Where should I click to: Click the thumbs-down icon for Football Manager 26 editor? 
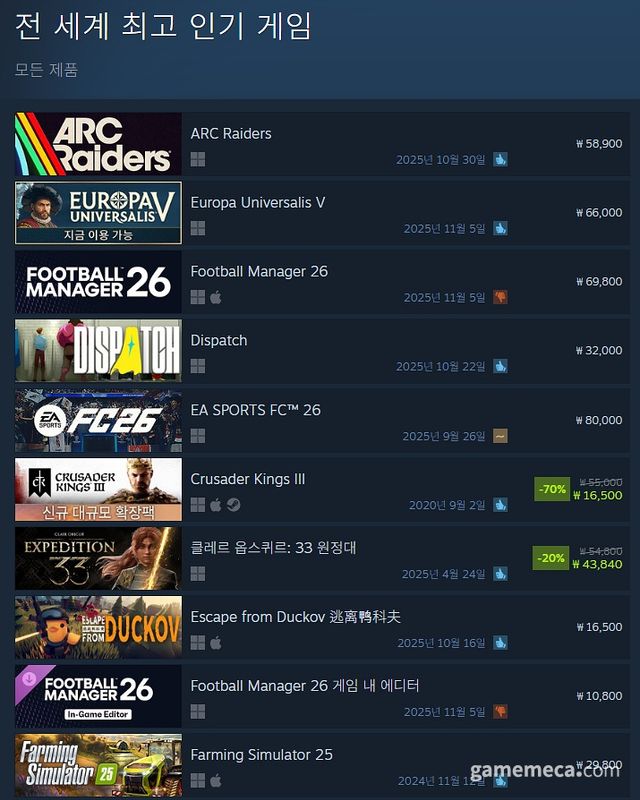(500, 712)
